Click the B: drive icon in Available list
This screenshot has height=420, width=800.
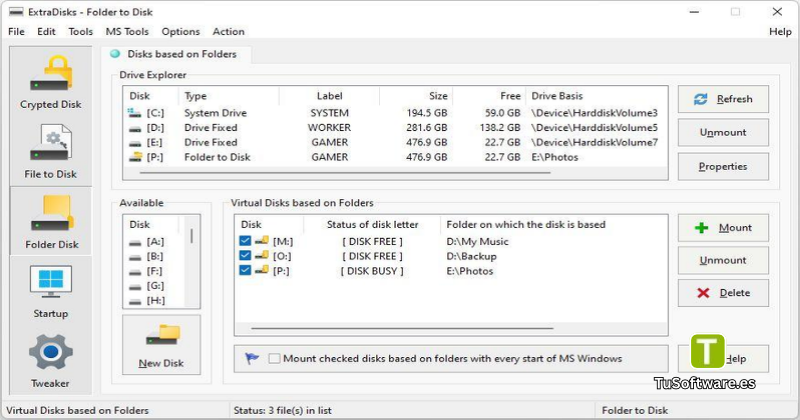tap(135, 257)
